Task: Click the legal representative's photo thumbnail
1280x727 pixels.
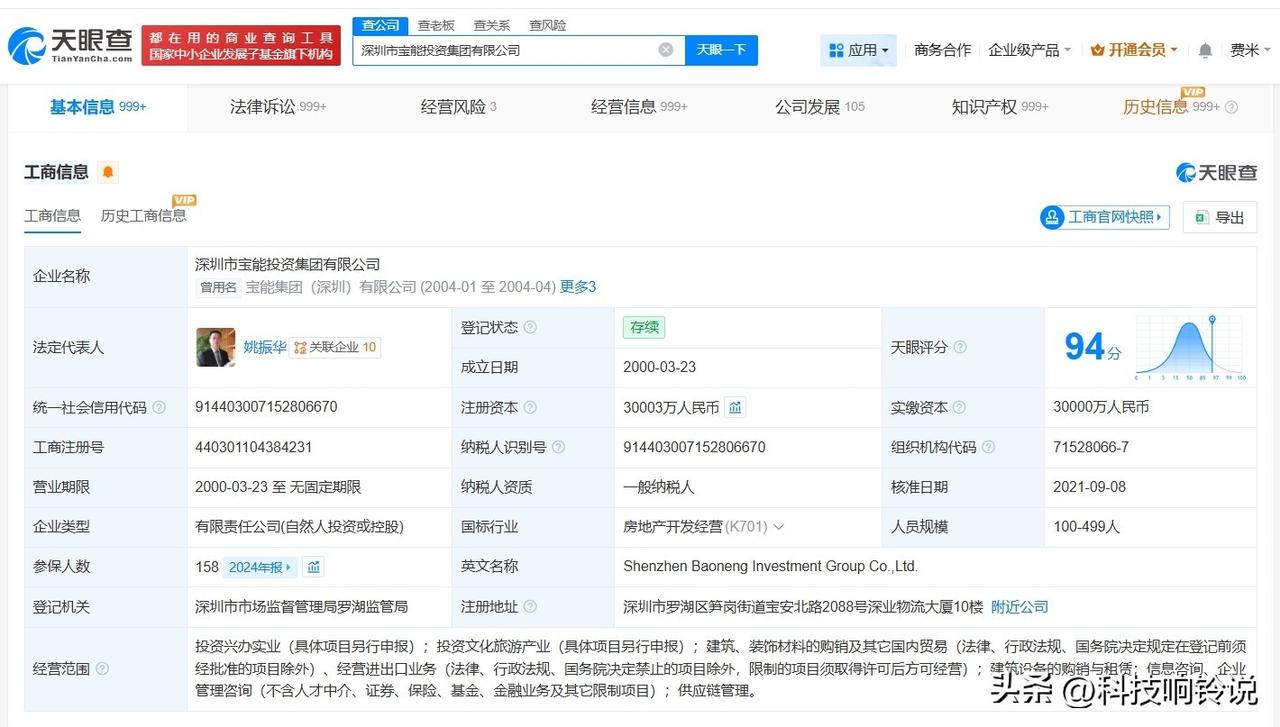Action: 216,347
